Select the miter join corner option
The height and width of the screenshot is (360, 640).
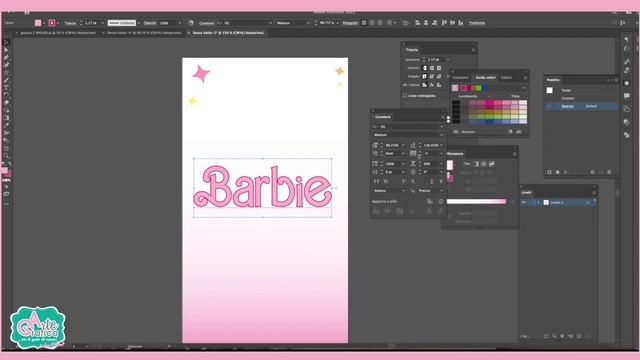point(424,76)
